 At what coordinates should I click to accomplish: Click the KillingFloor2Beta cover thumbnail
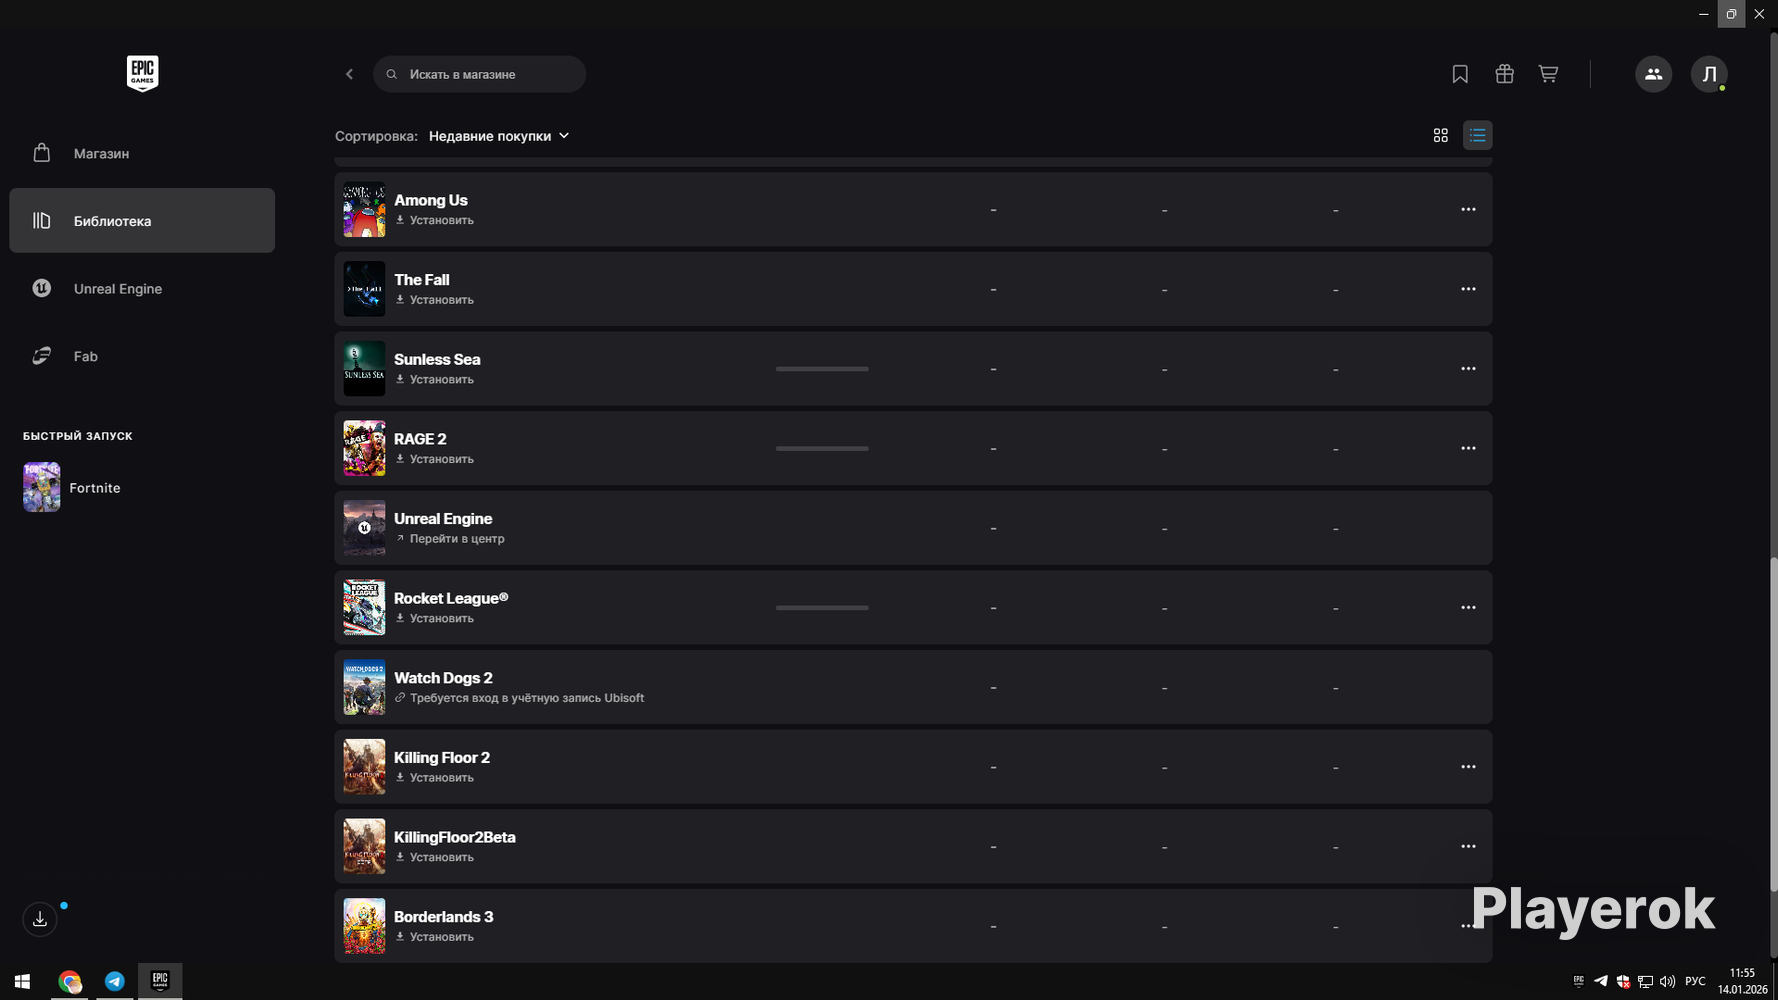point(364,847)
